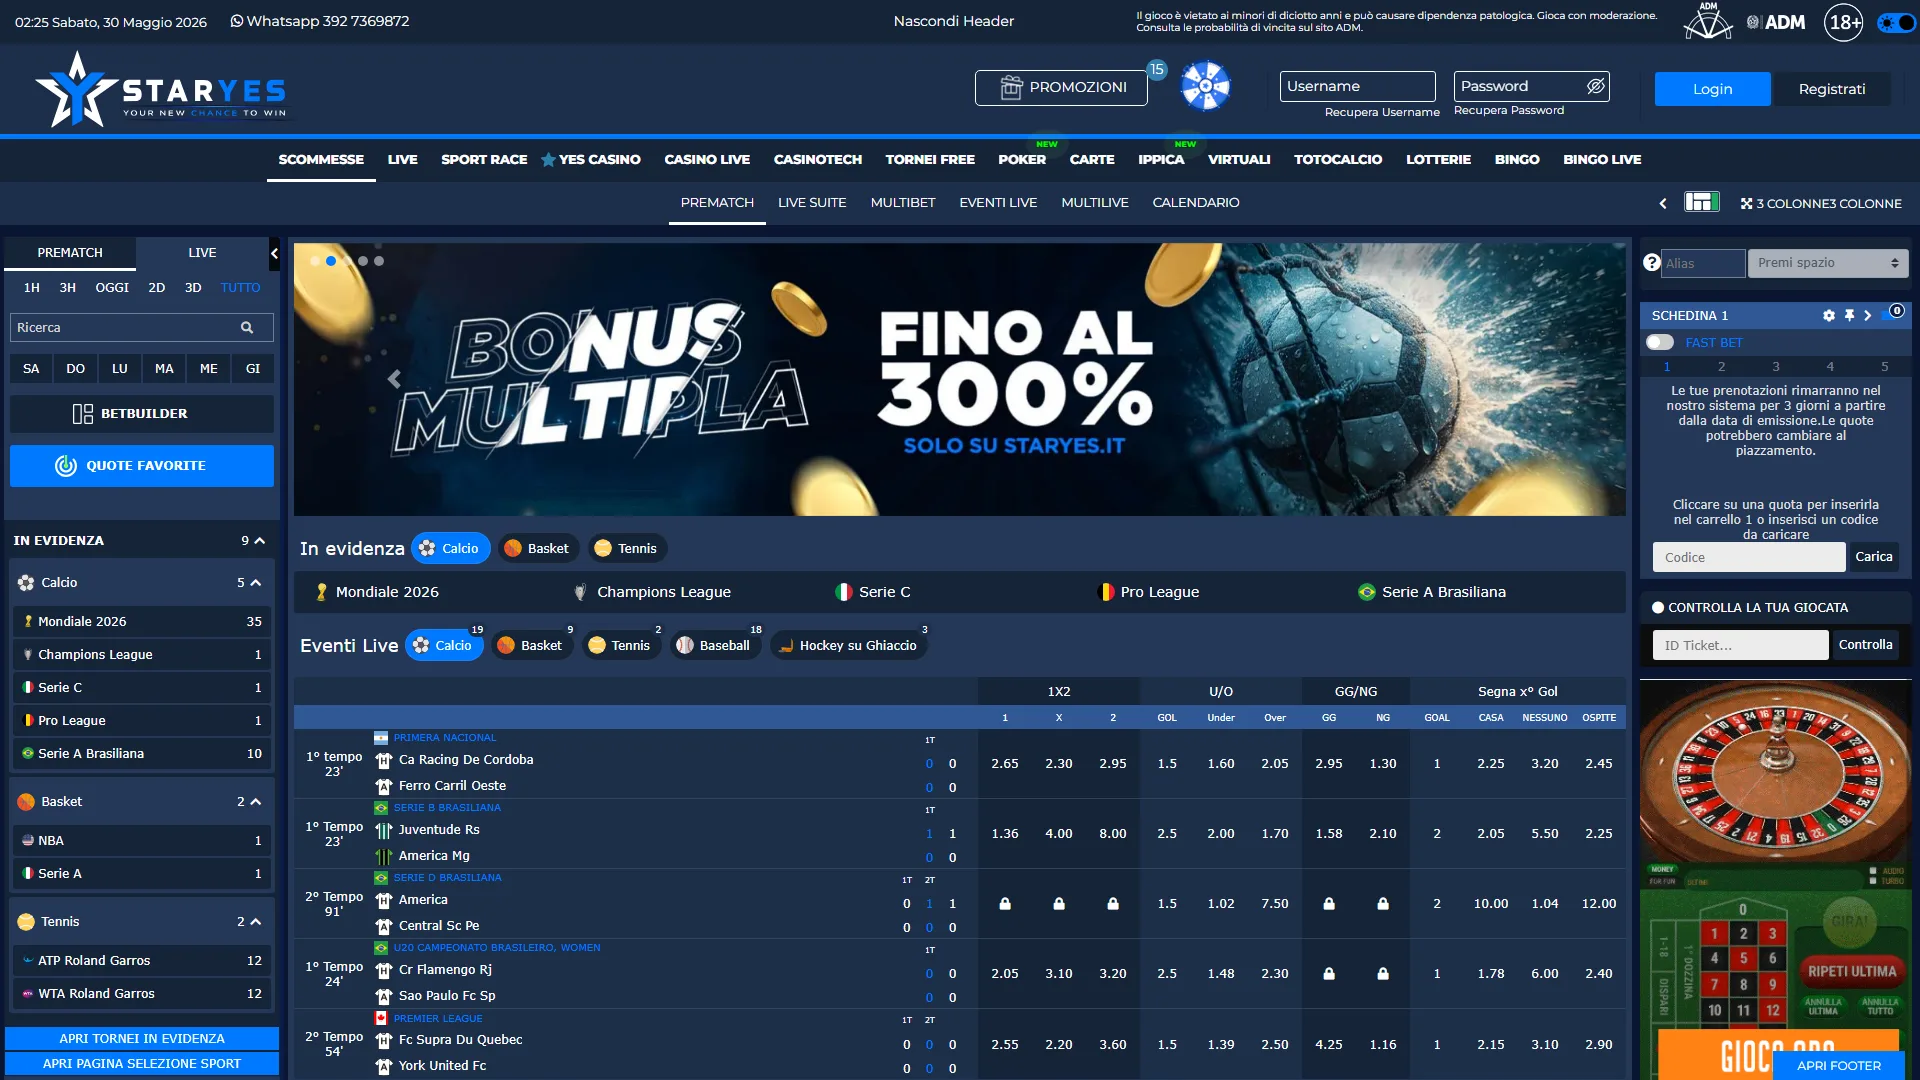Image resolution: width=1920 pixels, height=1080 pixels.
Task: Collapse the layout panel left chevron
Action: [1663, 203]
